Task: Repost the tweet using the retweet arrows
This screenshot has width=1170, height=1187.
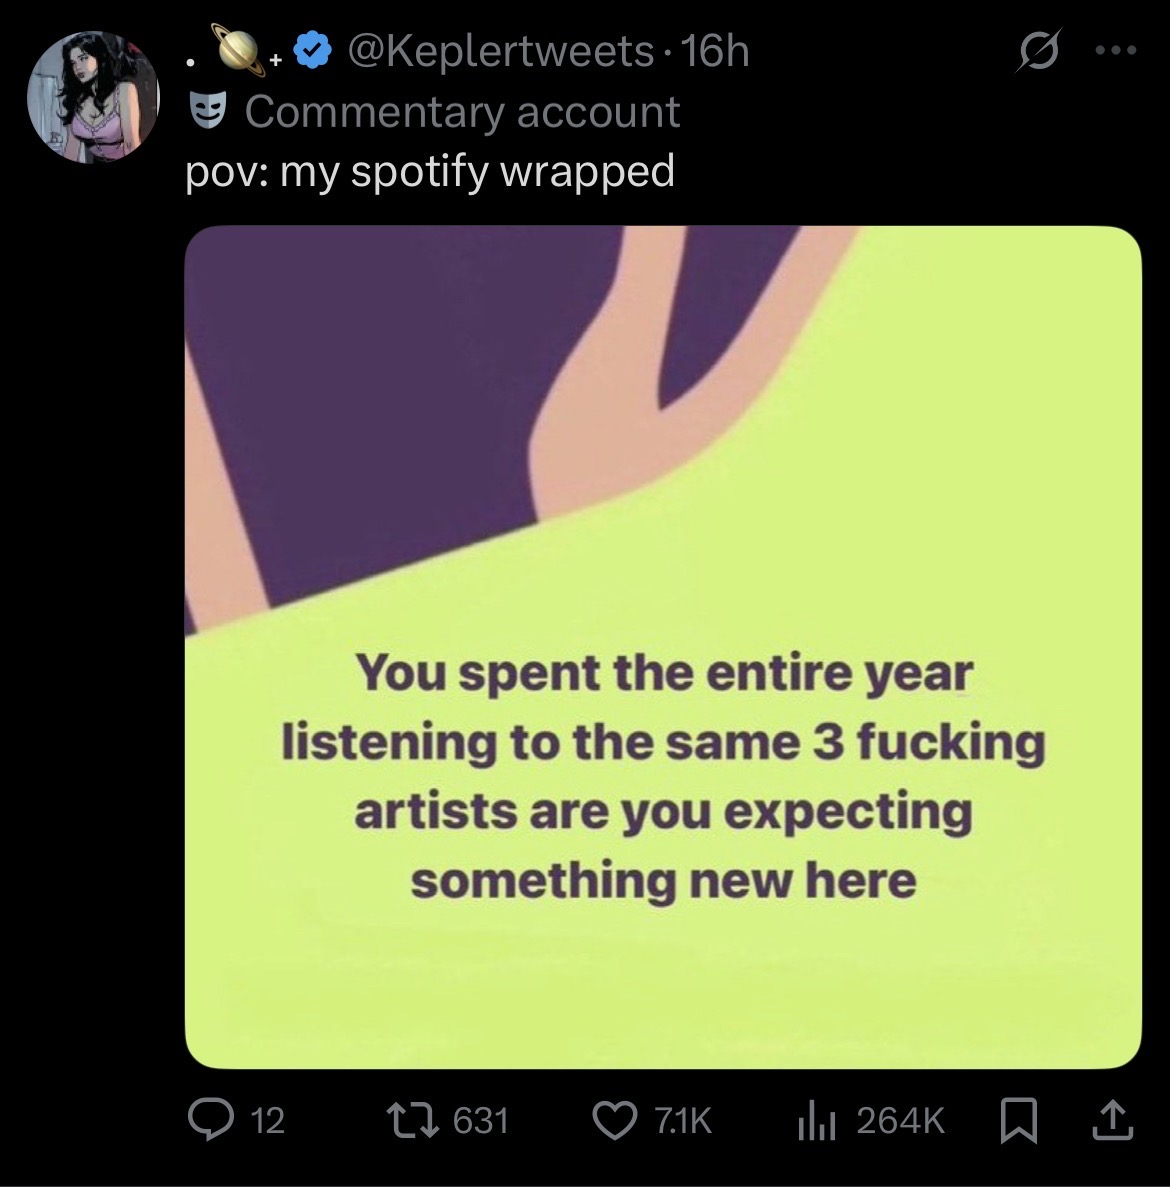Action: (414, 1120)
